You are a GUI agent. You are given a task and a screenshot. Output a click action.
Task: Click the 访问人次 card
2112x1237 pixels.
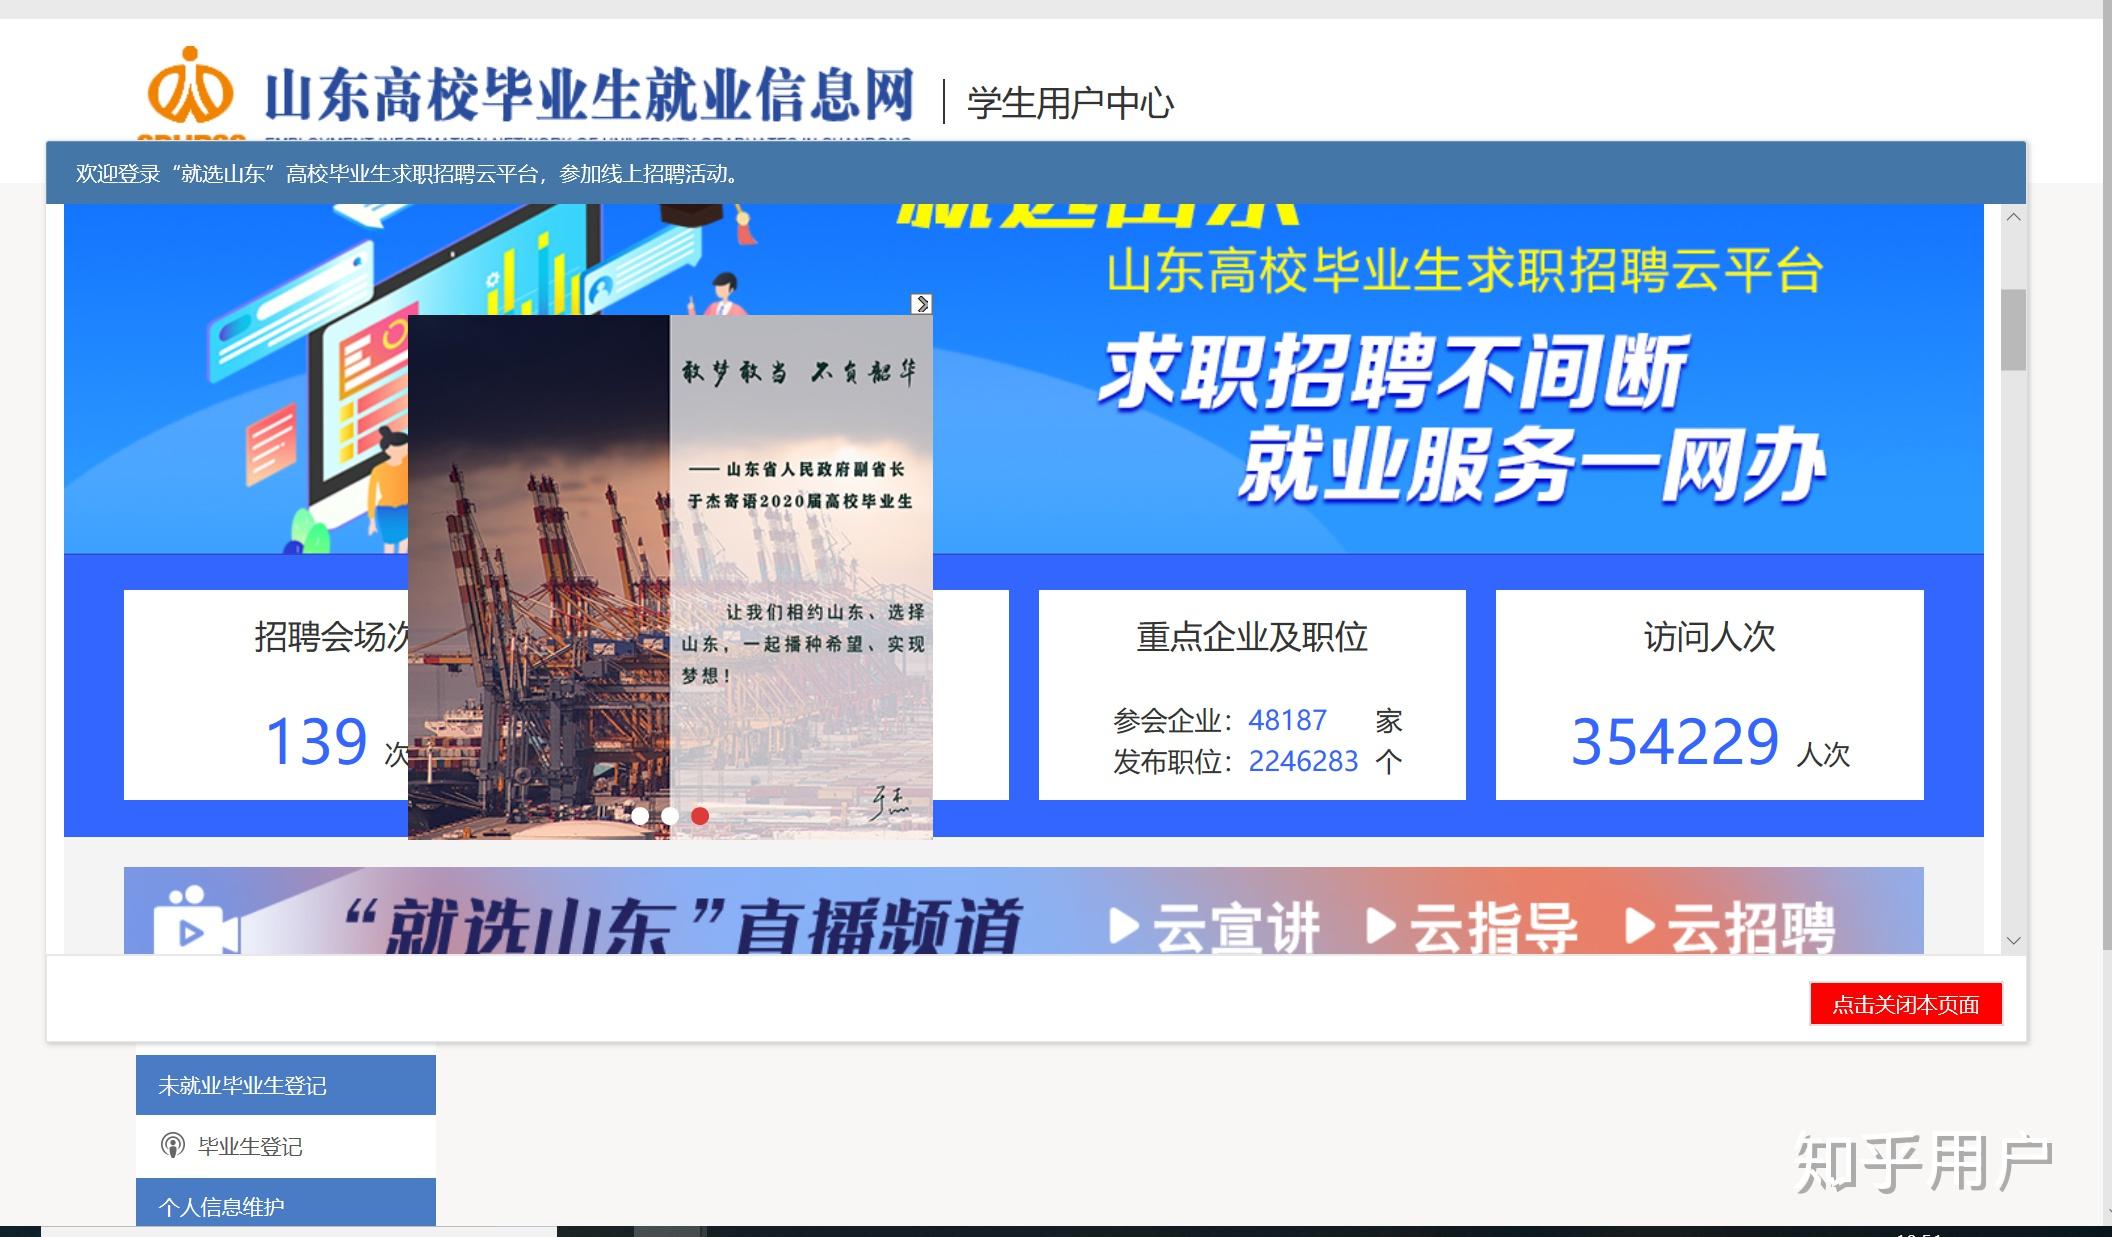1710,695
